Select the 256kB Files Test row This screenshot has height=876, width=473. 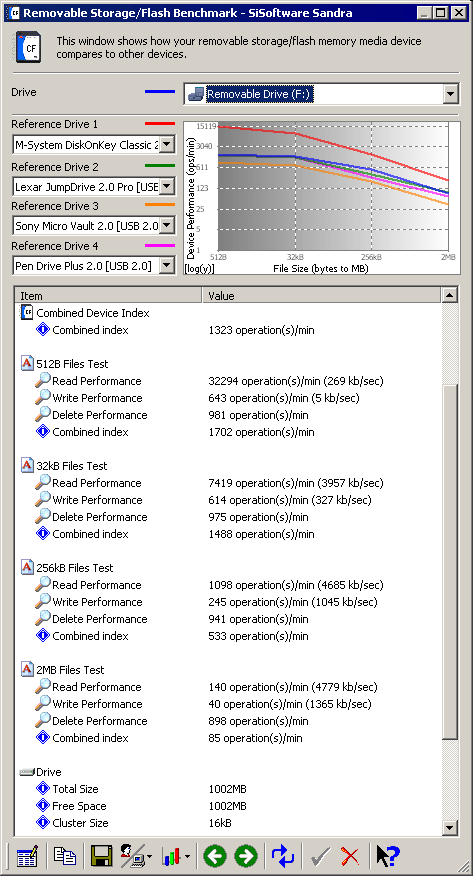[228, 568]
